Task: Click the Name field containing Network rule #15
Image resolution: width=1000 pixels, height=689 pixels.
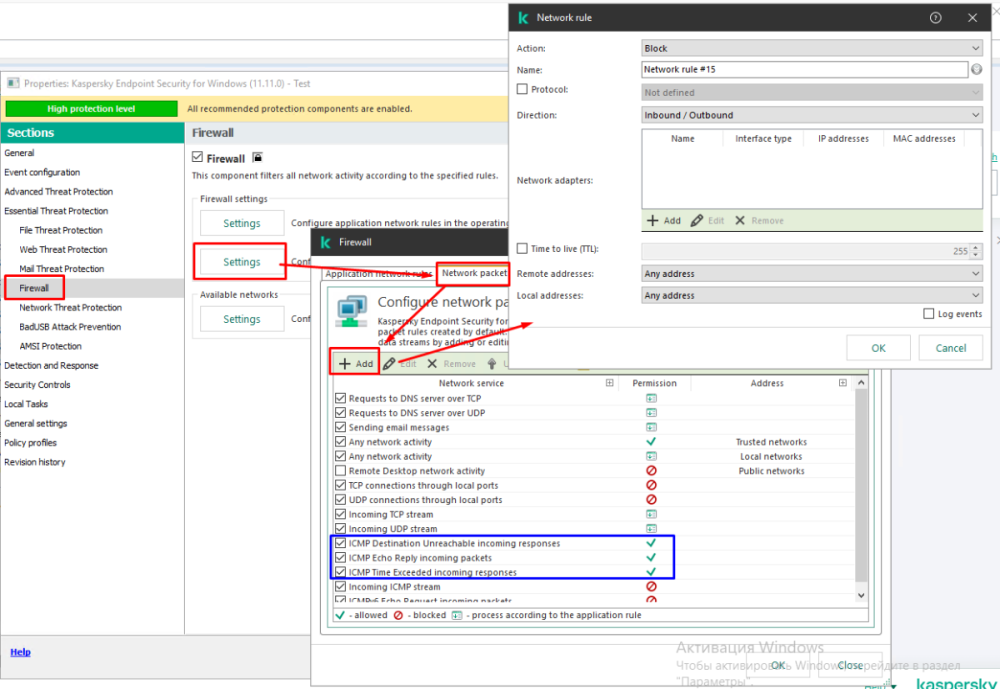Action: (804, 70)
